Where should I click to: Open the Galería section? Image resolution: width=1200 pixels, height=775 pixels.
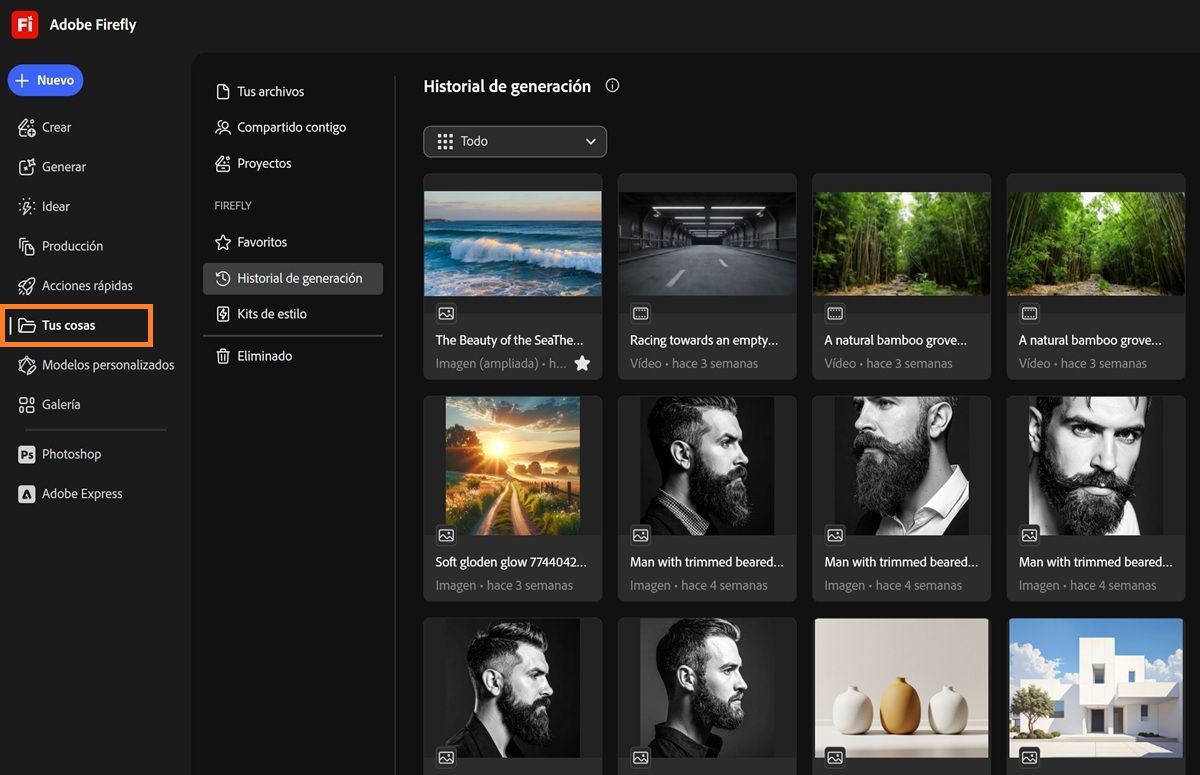tap(60, 405)
